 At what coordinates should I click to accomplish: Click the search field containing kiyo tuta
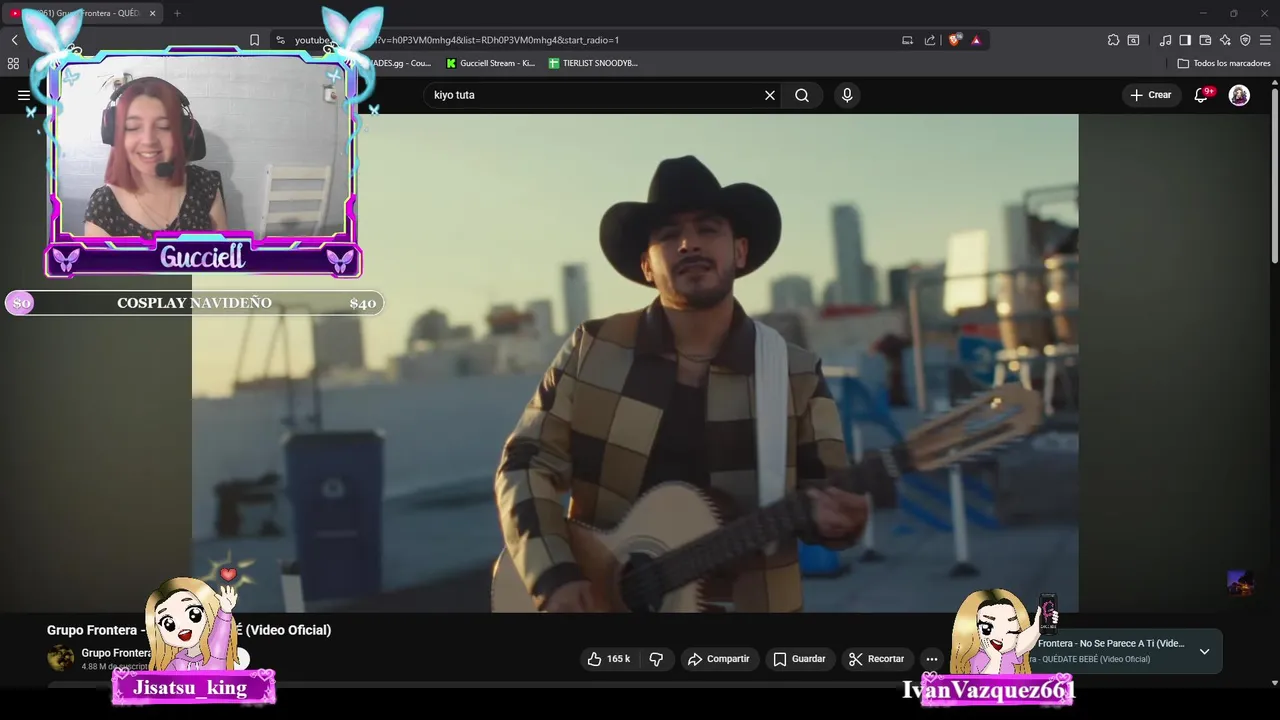(x=595, y=95)
